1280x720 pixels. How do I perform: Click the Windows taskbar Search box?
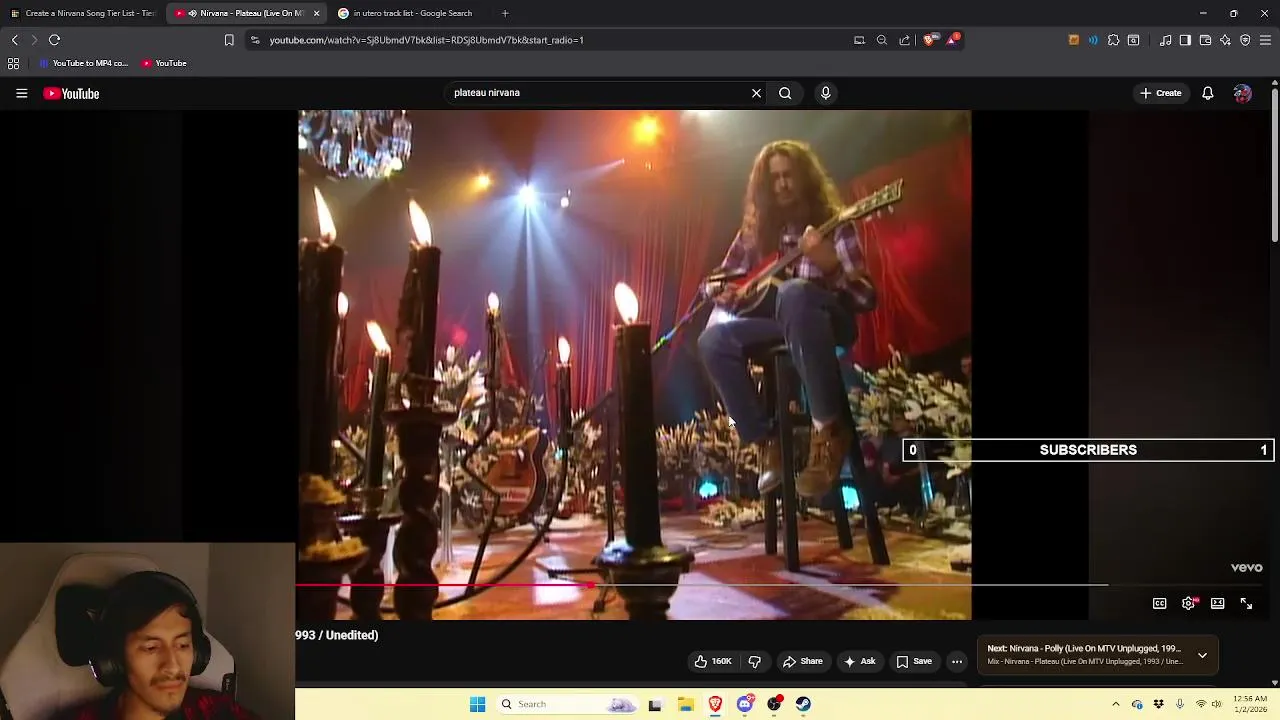(x=567, y=704)
